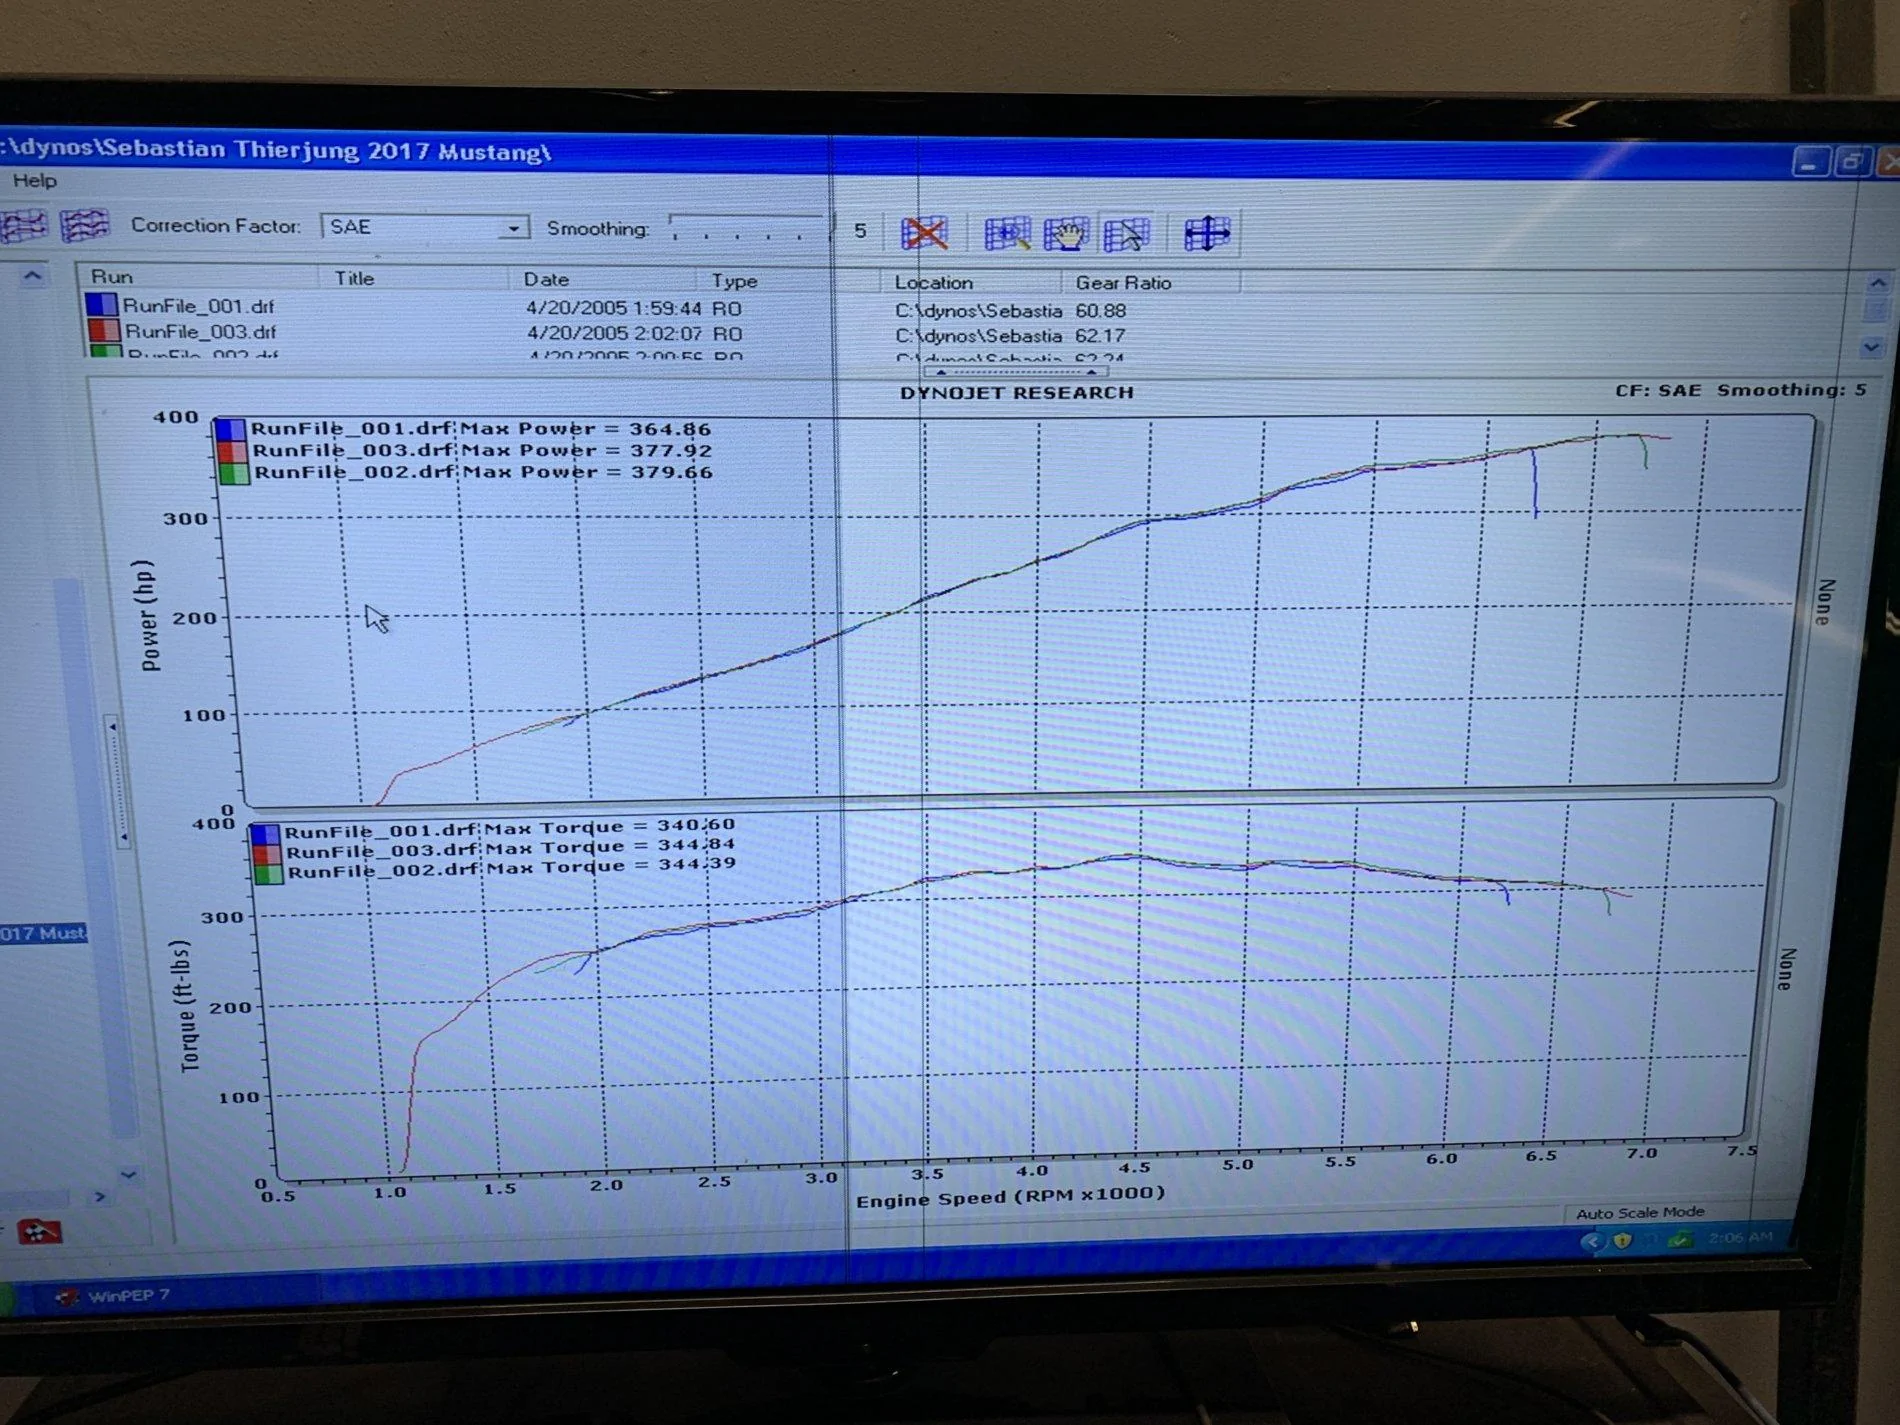Click Auto Scale Mode in status bar

point(1640,1212)
